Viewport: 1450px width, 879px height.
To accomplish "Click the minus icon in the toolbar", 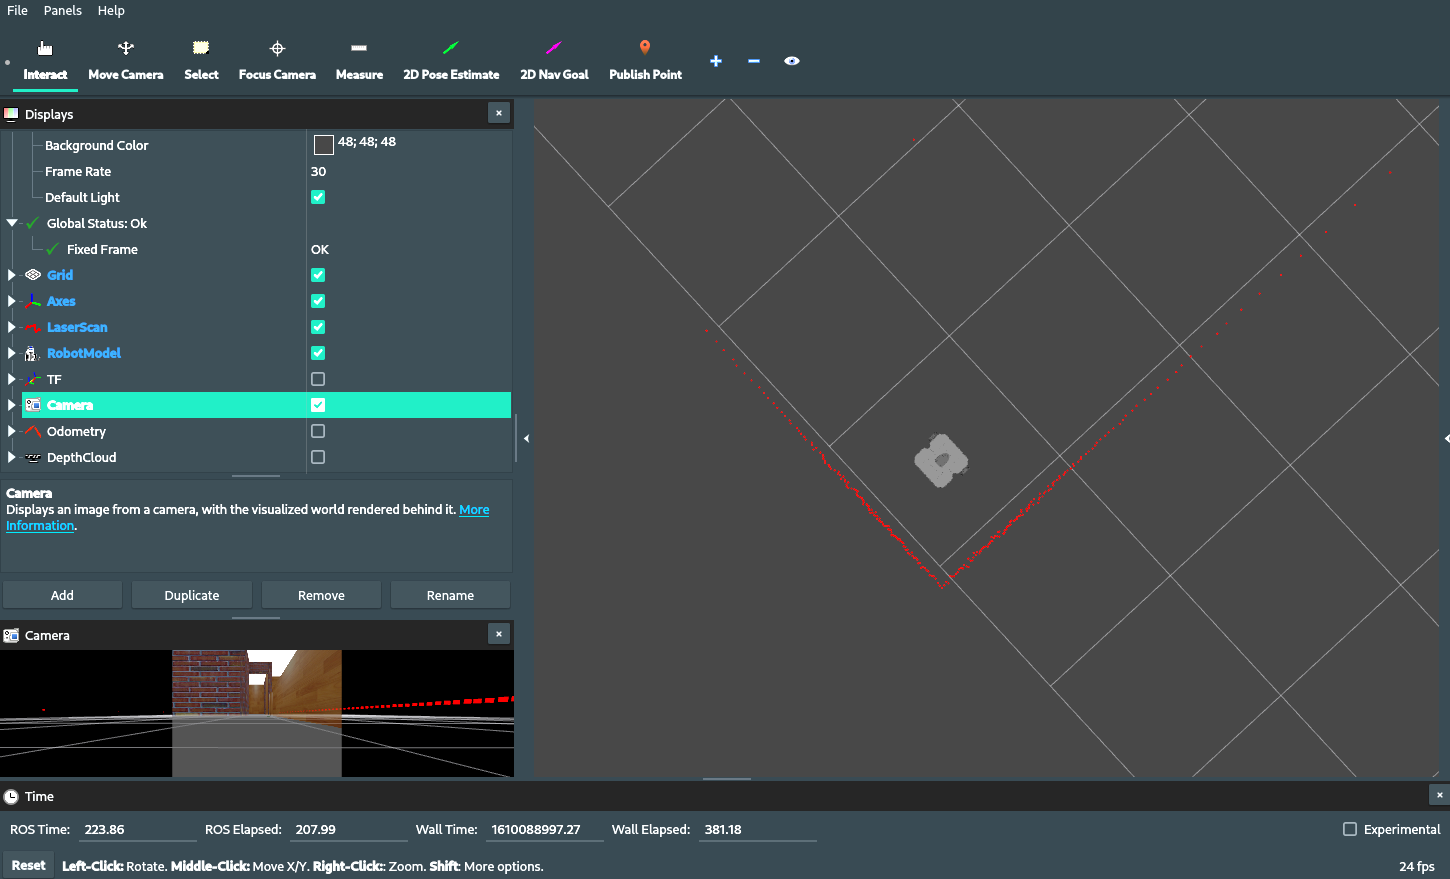I will tap(754, 61).
